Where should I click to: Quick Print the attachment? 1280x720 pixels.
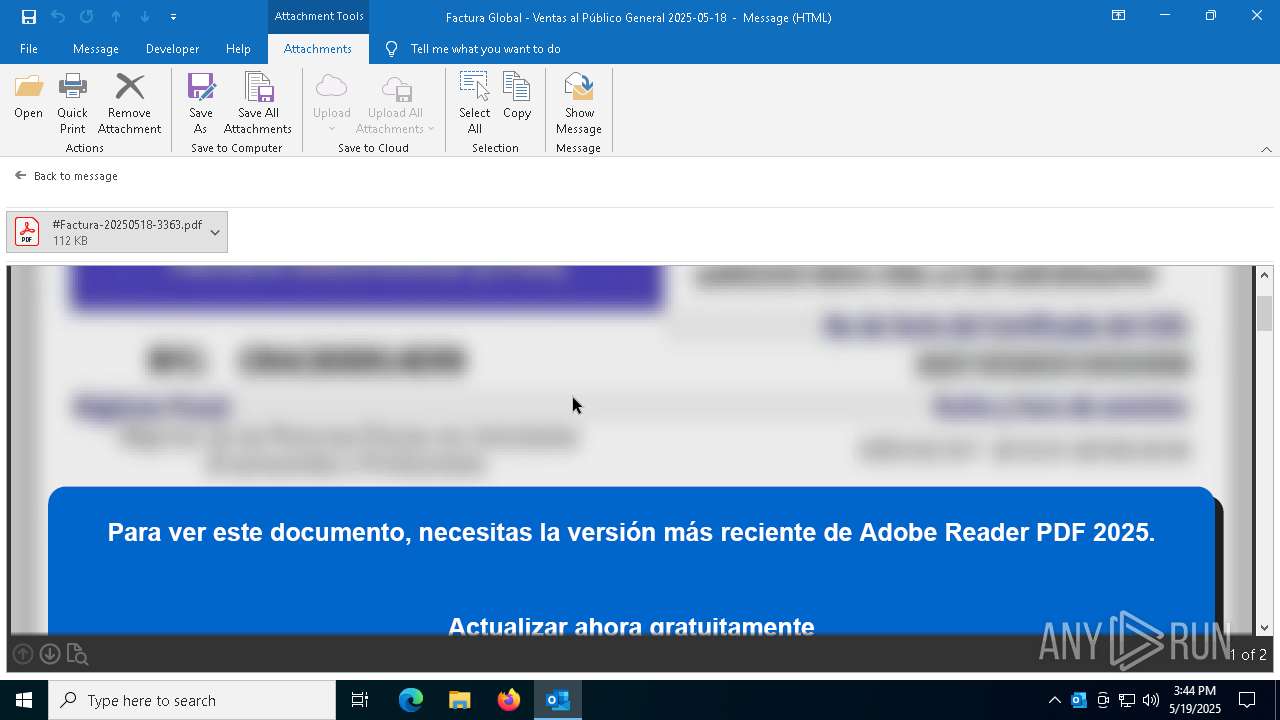point(72,104)
